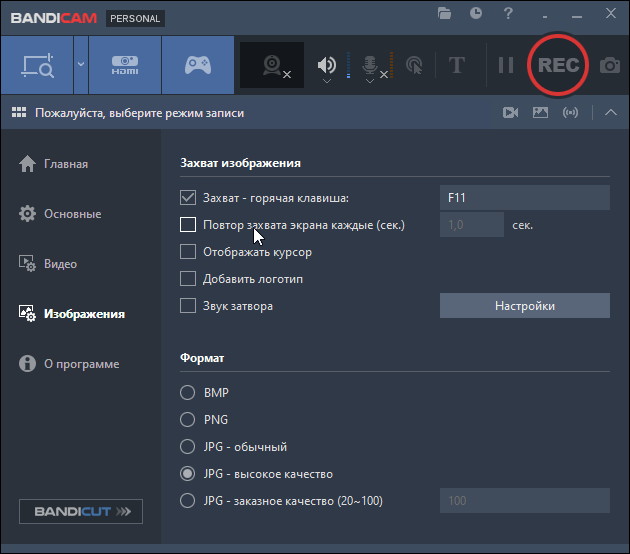Toggle mouse click effects icon
Viewport: 630px width, 554px height.
click(x=414, y=65)
